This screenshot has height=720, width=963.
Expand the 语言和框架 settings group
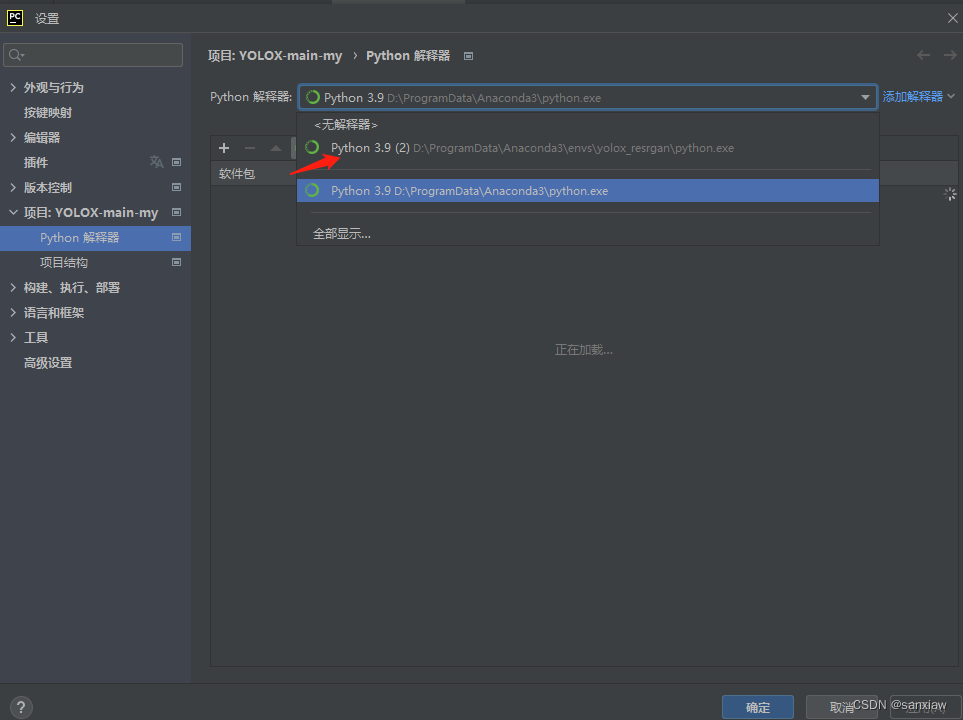point(13,313)
